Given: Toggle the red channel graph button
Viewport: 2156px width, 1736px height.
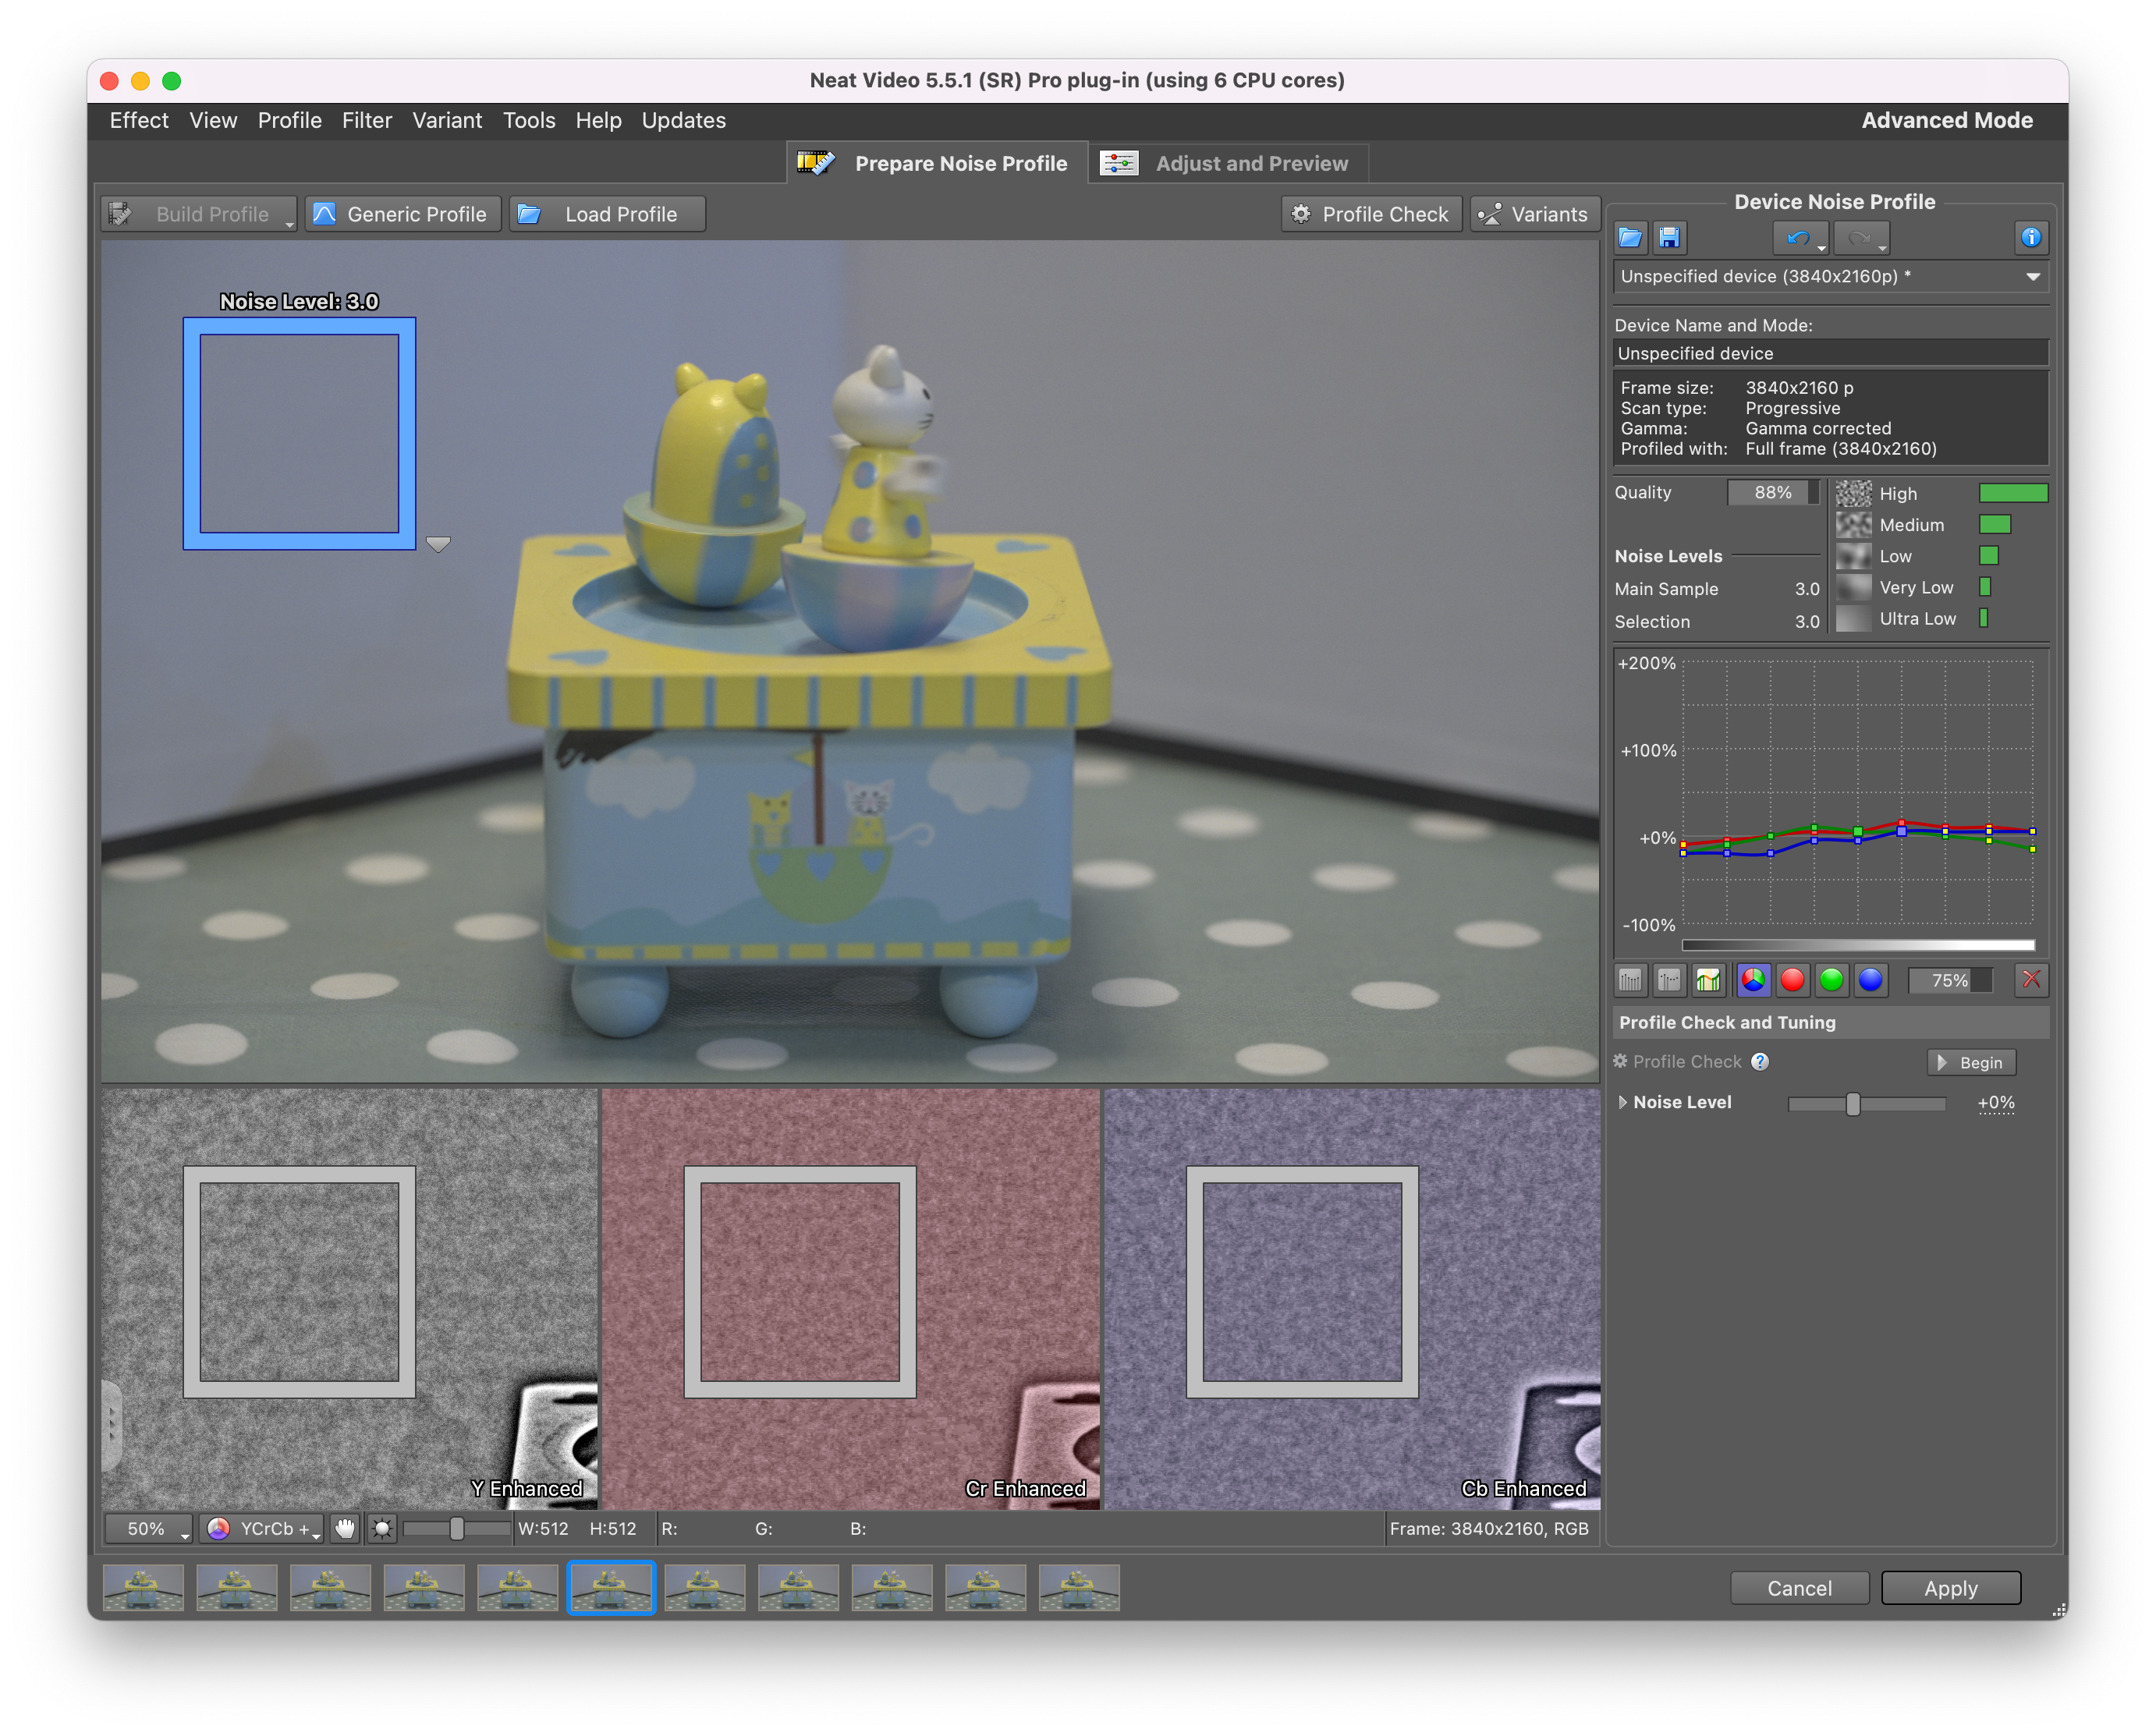Looking at the screenshot, I should tap(1792, 980).
